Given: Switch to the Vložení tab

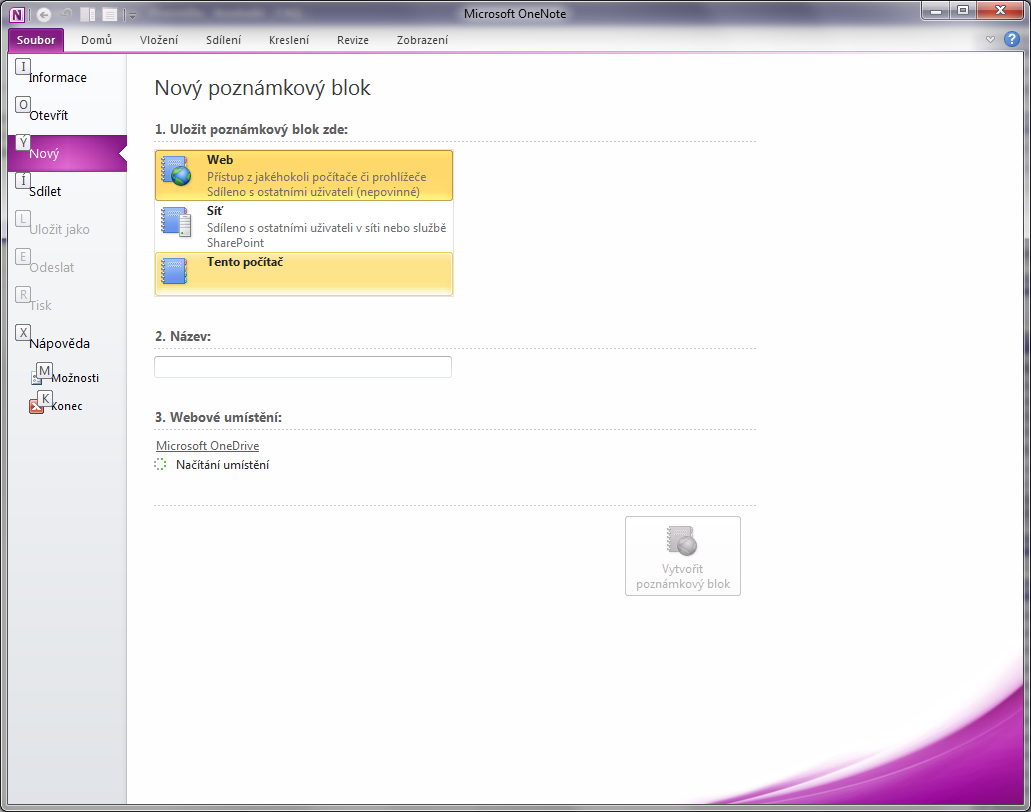Looking at the screenshot, I should (159, 40).
